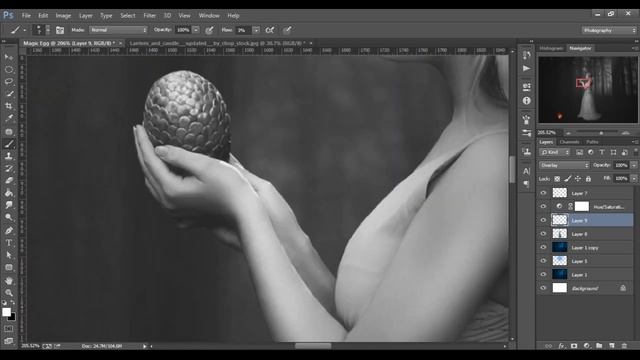The height and width of the screenshot is (360, 640).
Task: Toggle lock all padlock
Action: [588, 179]
